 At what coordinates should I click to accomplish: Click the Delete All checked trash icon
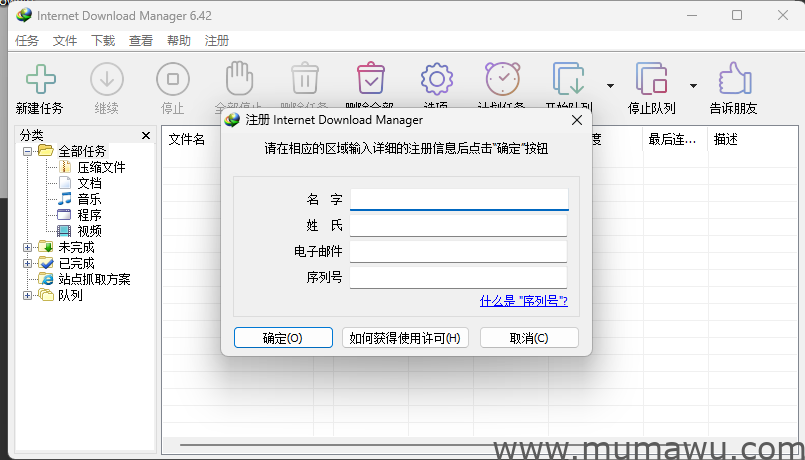pos(371,78)
